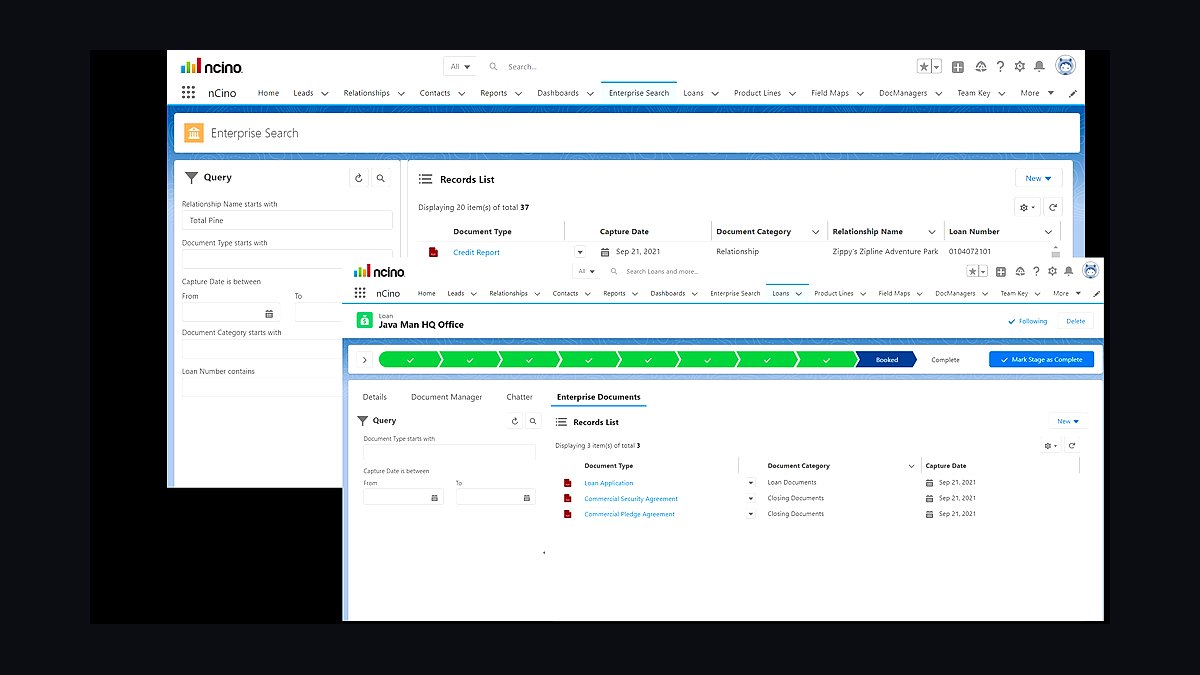Open the New dropdown in the Enterprise Search Records List

click(1039, 179)
